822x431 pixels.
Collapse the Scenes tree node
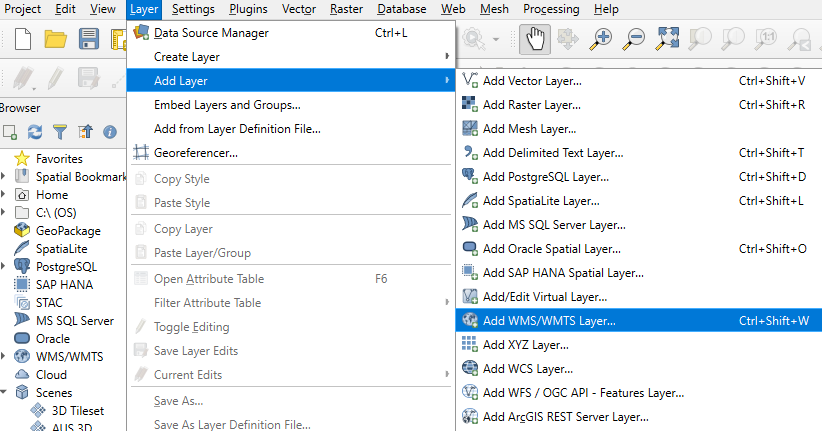click(x=4, y=393)
